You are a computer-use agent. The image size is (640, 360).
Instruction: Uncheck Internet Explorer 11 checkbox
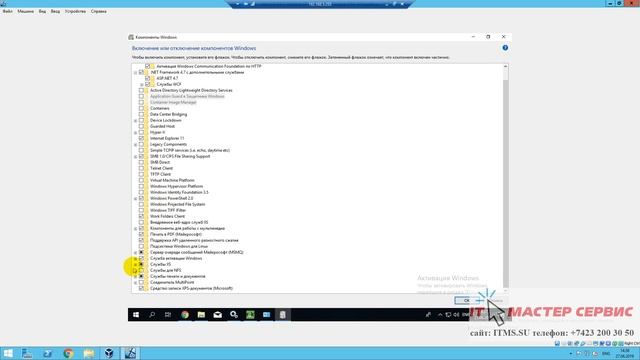[x=141, y=138]
